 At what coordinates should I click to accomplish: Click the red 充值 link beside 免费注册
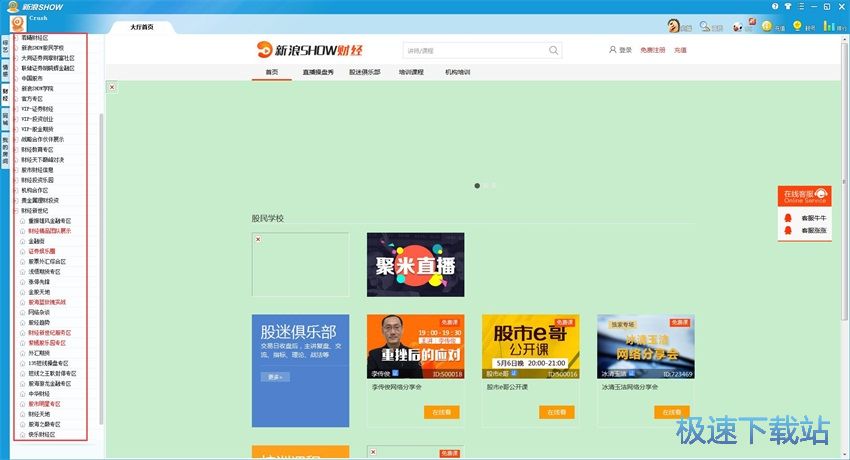point(680,50)
